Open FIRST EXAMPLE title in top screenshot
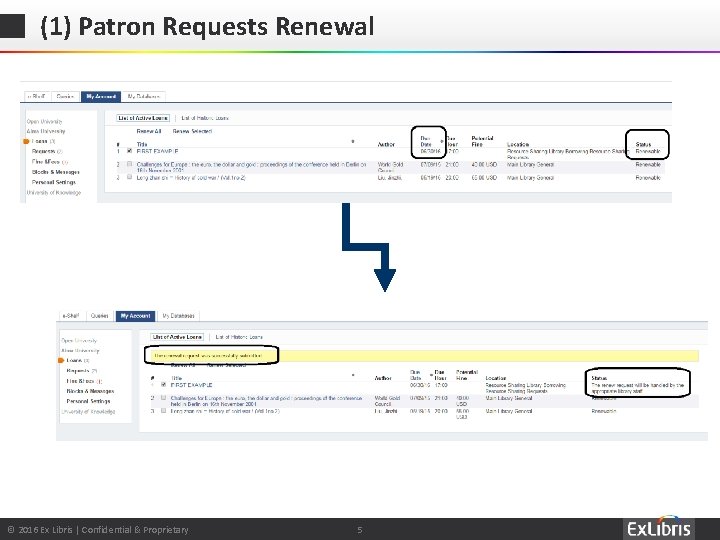 pos(158,151)
